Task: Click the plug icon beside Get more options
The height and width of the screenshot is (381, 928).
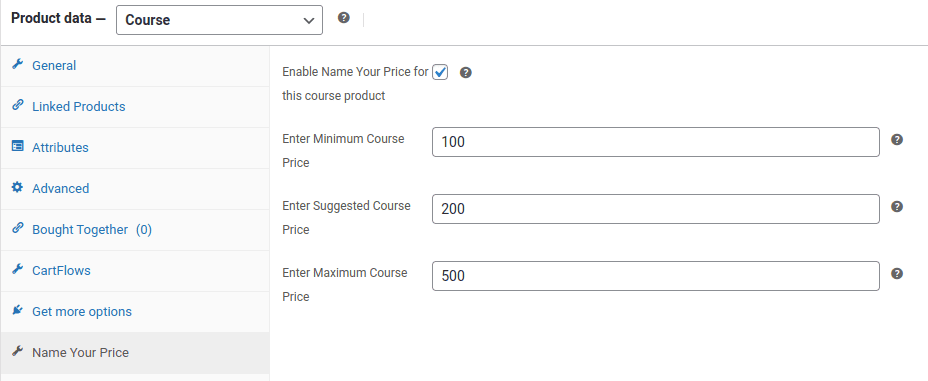Action: click(18, 310)
